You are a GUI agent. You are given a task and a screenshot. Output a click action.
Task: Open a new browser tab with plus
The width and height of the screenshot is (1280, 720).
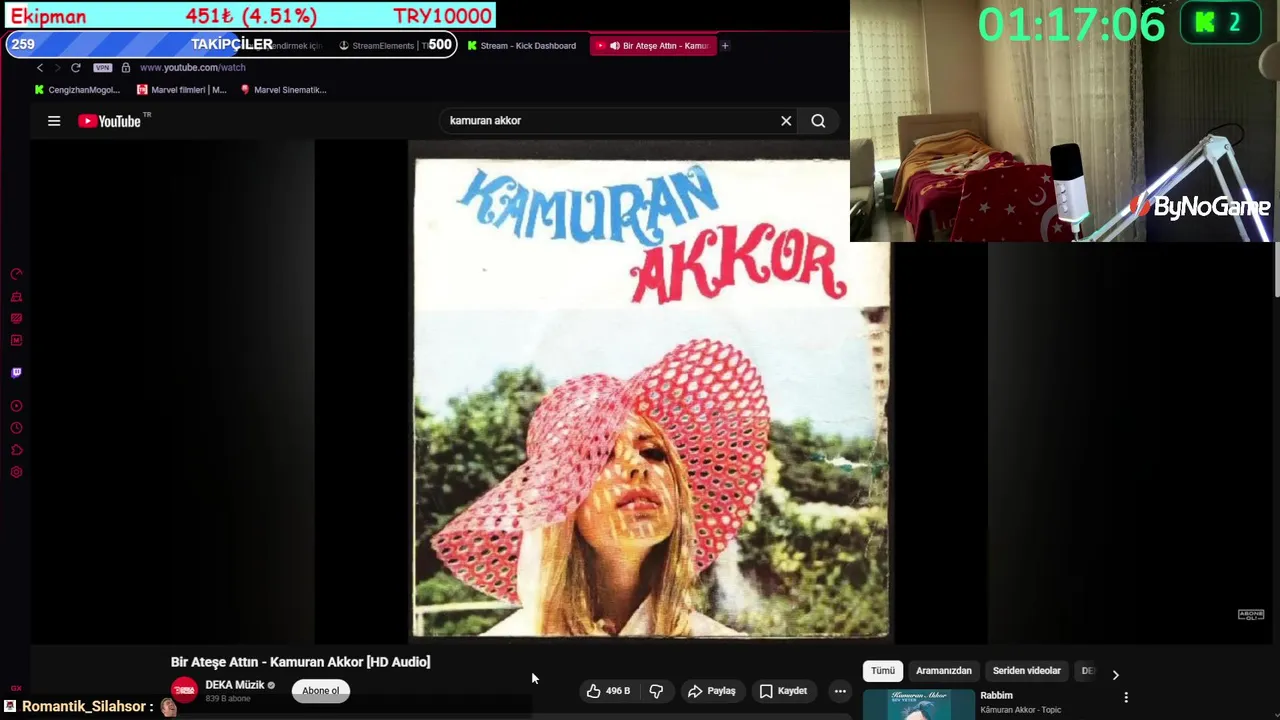[725, 45]
